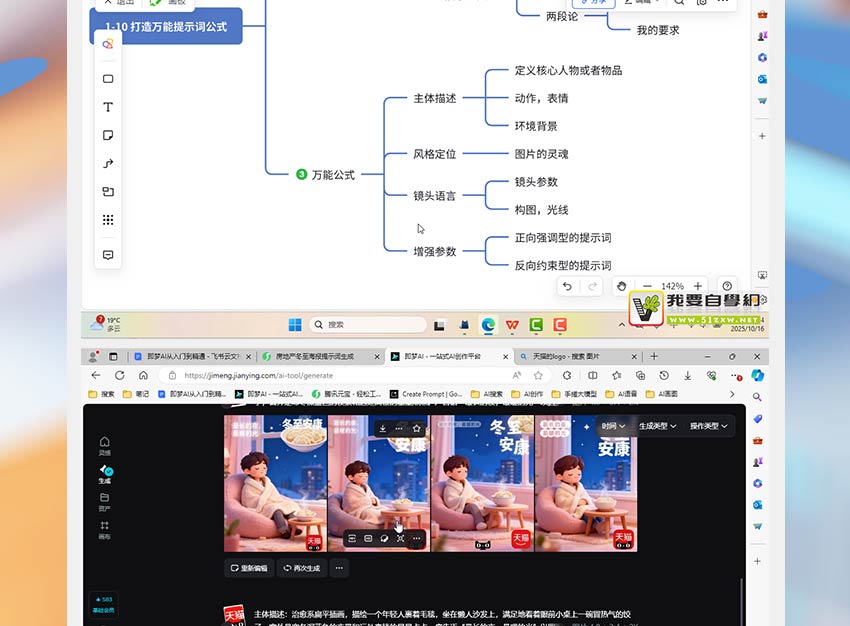
Task: Select the text tool in whiteboard toolbar
Action: (x=108, y=107)
